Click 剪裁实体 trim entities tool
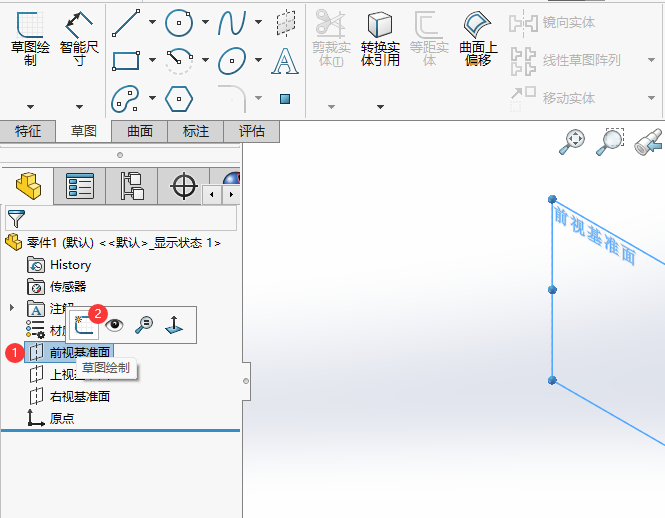665x518 pixels. 331,39
